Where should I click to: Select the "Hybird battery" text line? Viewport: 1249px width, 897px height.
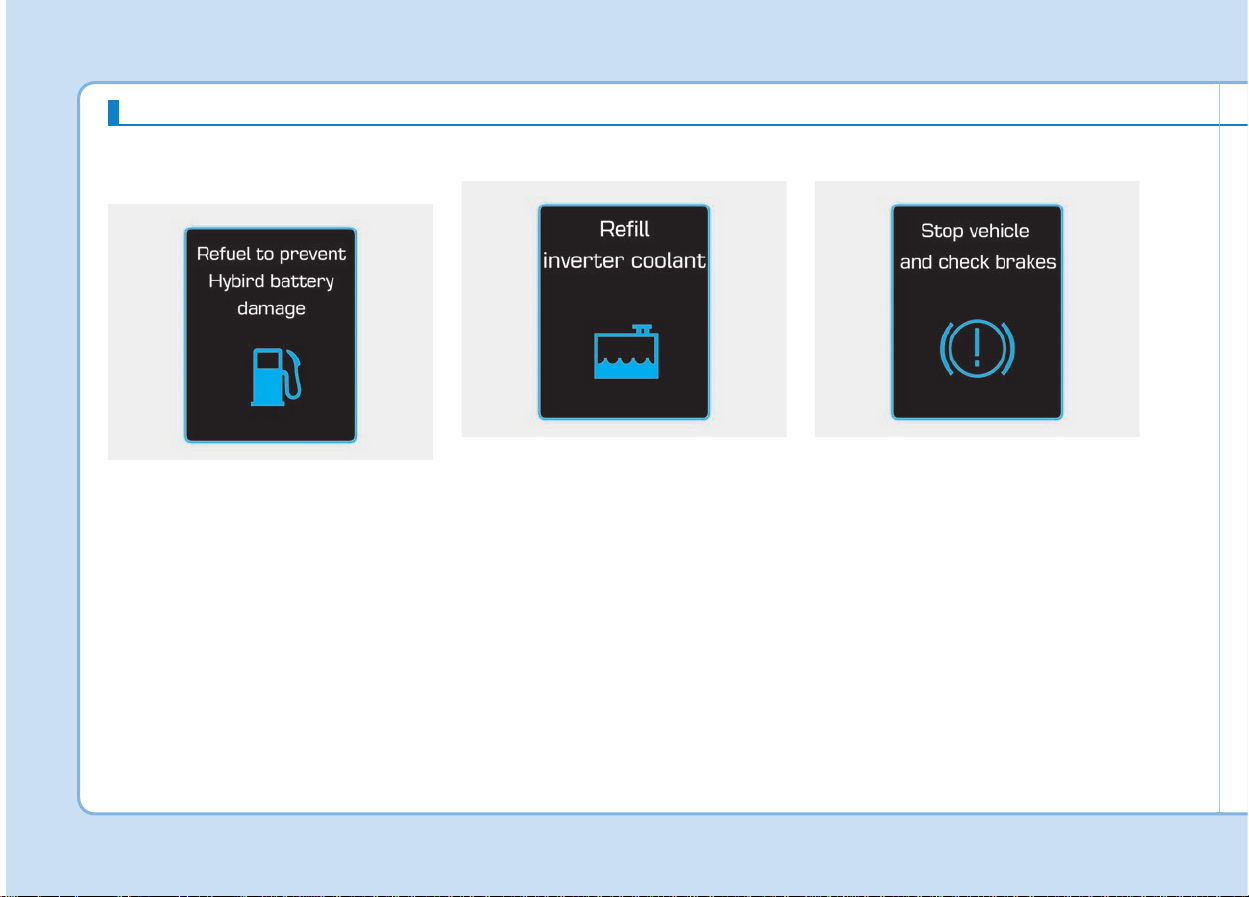click(271, 282)
